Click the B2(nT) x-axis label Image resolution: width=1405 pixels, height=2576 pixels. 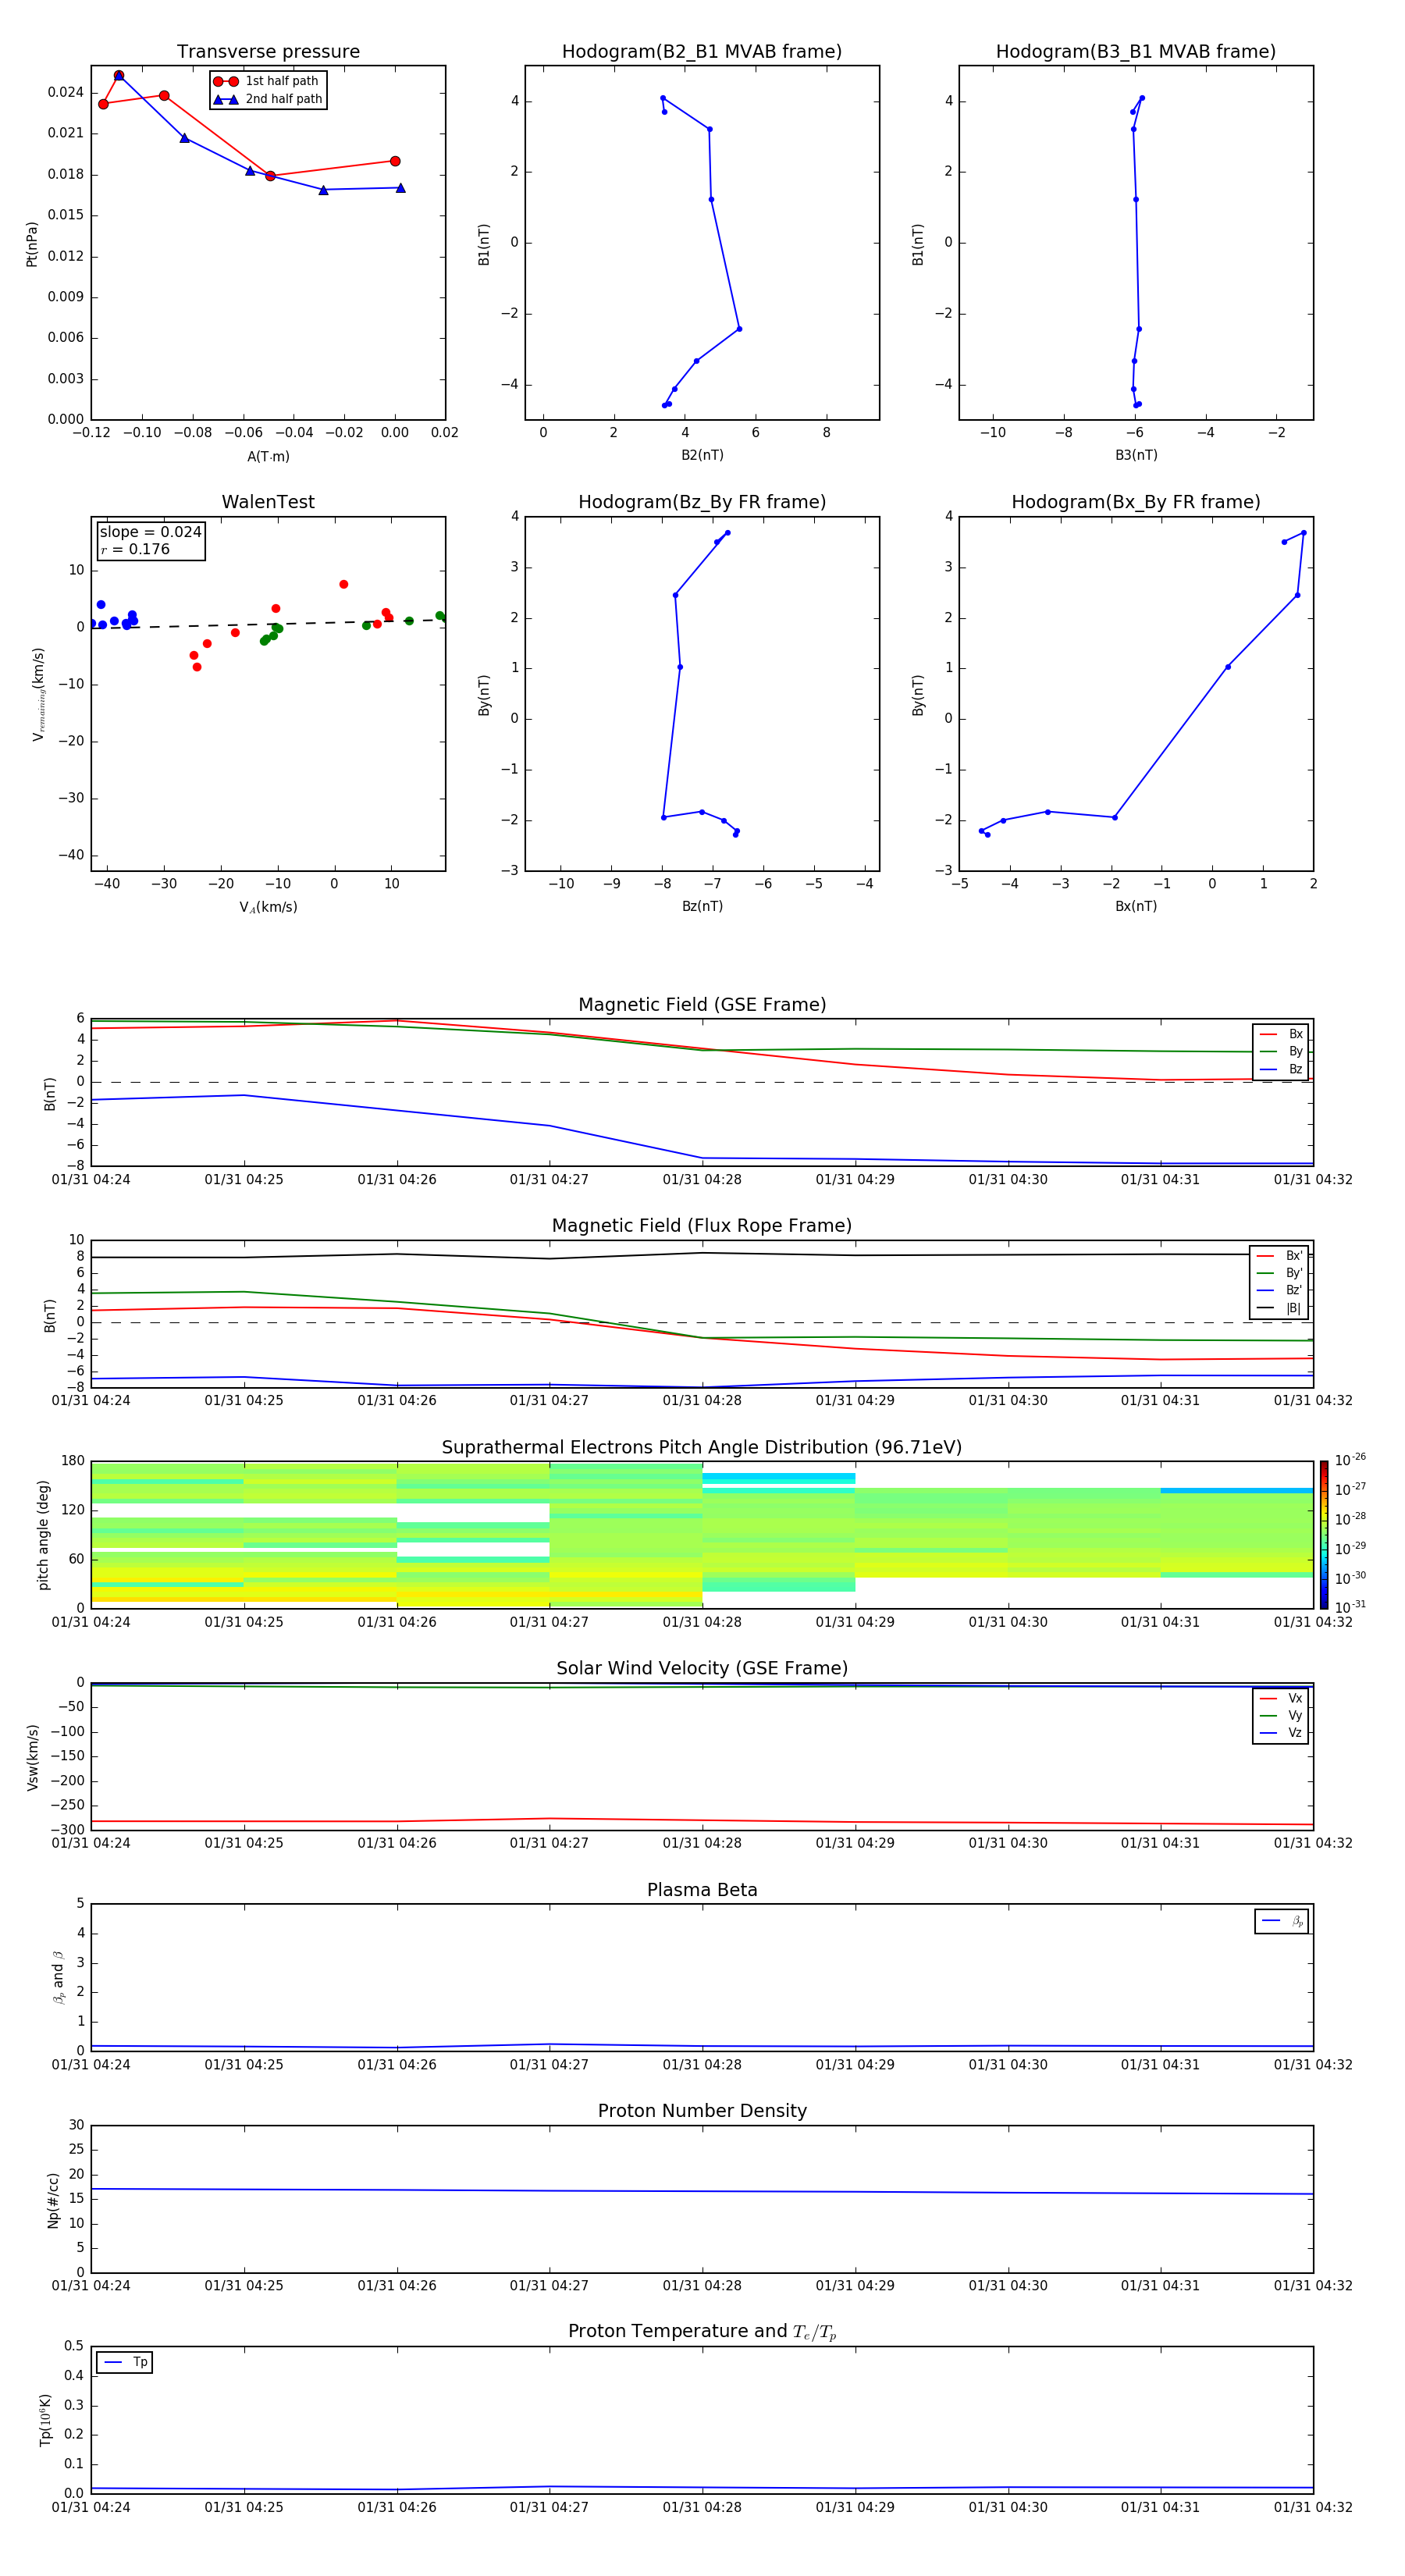click(x=702, y=455)
